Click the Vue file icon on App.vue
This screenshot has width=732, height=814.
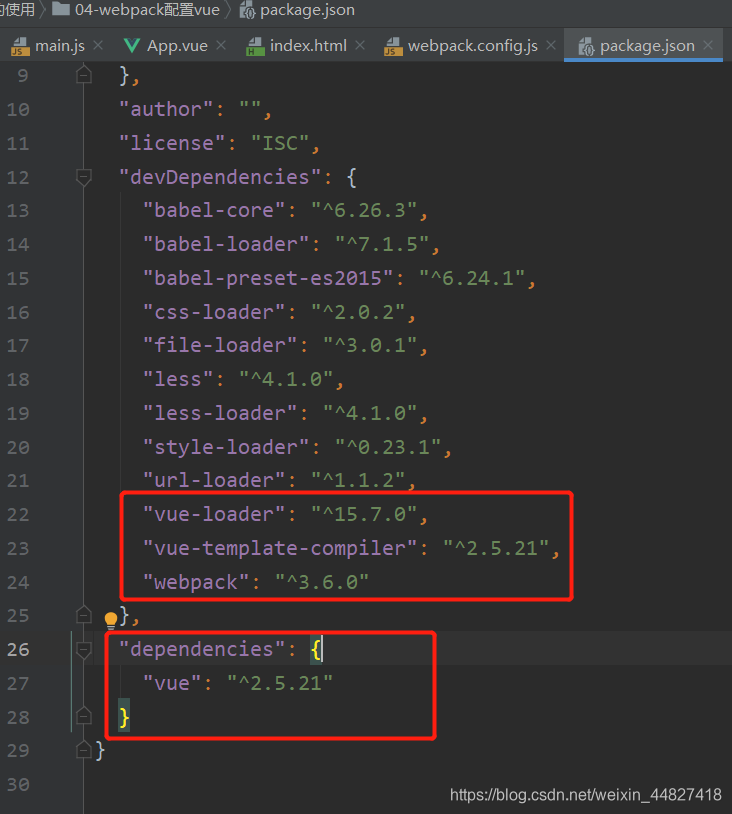click(132, 46)
